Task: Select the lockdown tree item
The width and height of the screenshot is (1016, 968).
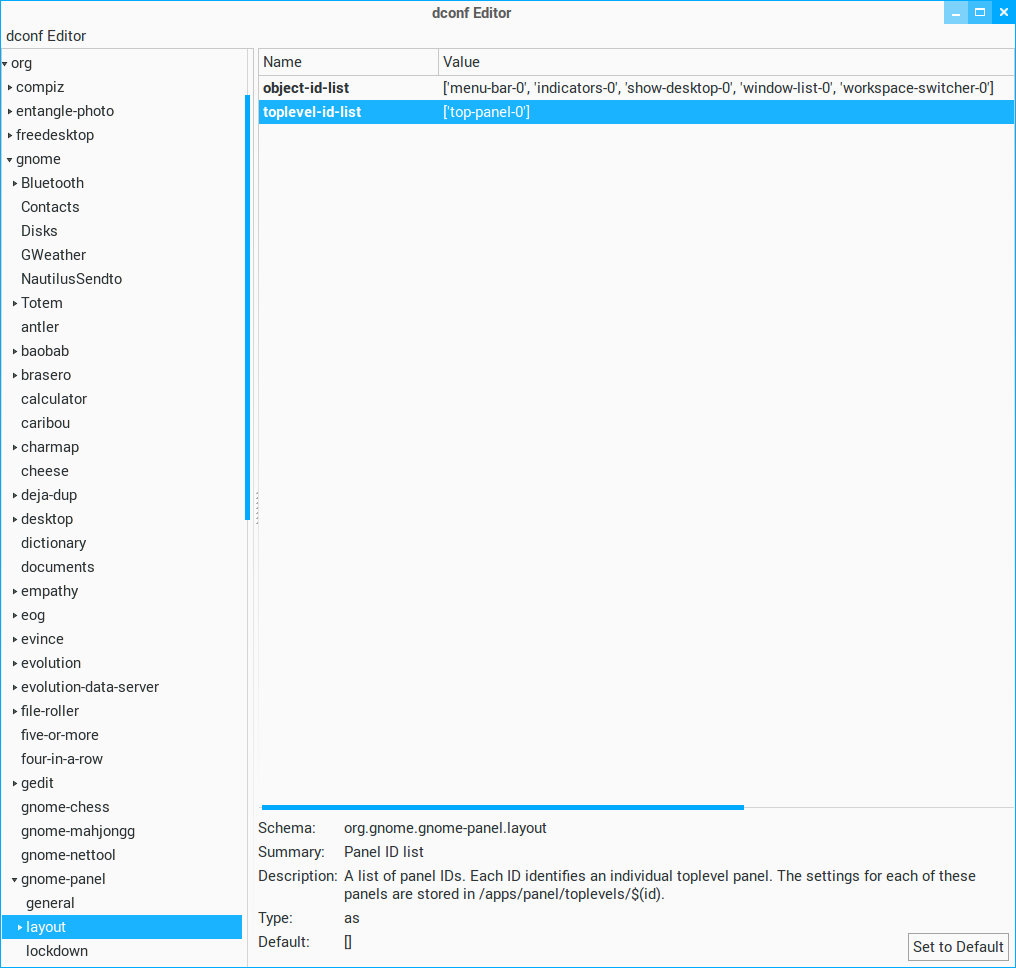Action: click(57, 951)
